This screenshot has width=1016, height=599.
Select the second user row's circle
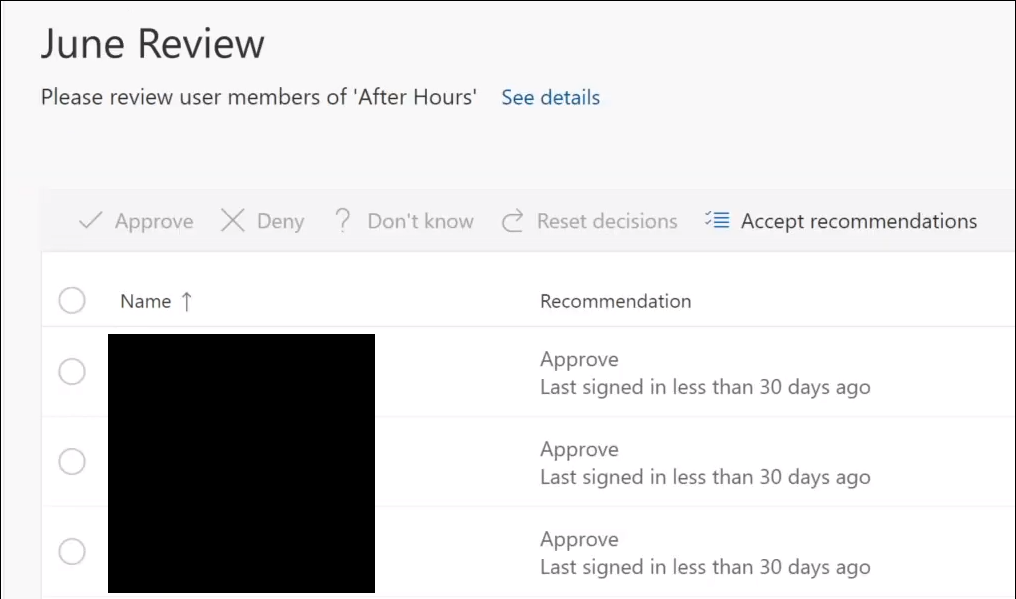tap(72, 462)
